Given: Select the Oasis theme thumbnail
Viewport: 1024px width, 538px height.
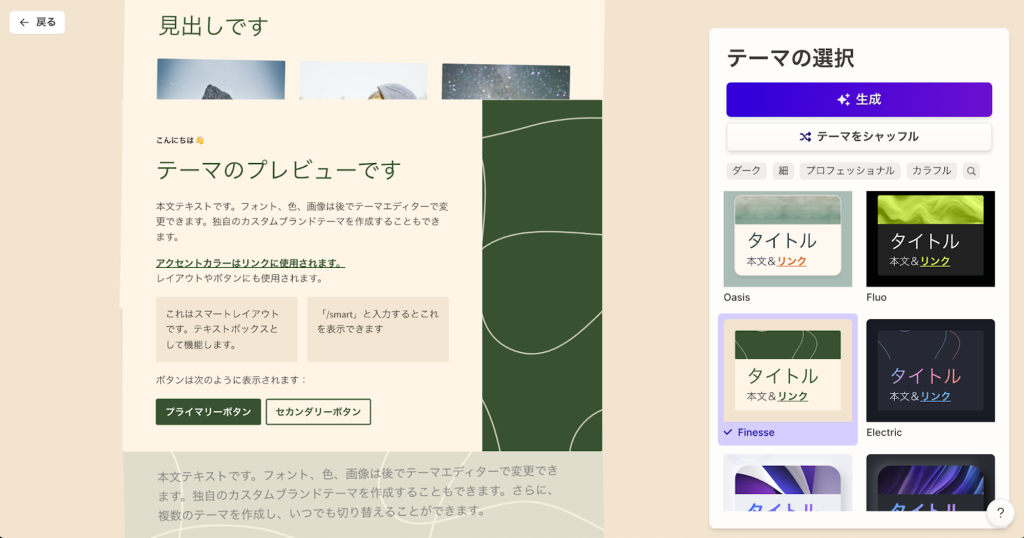Looking at the screenshot, I should tap(788, 239).
